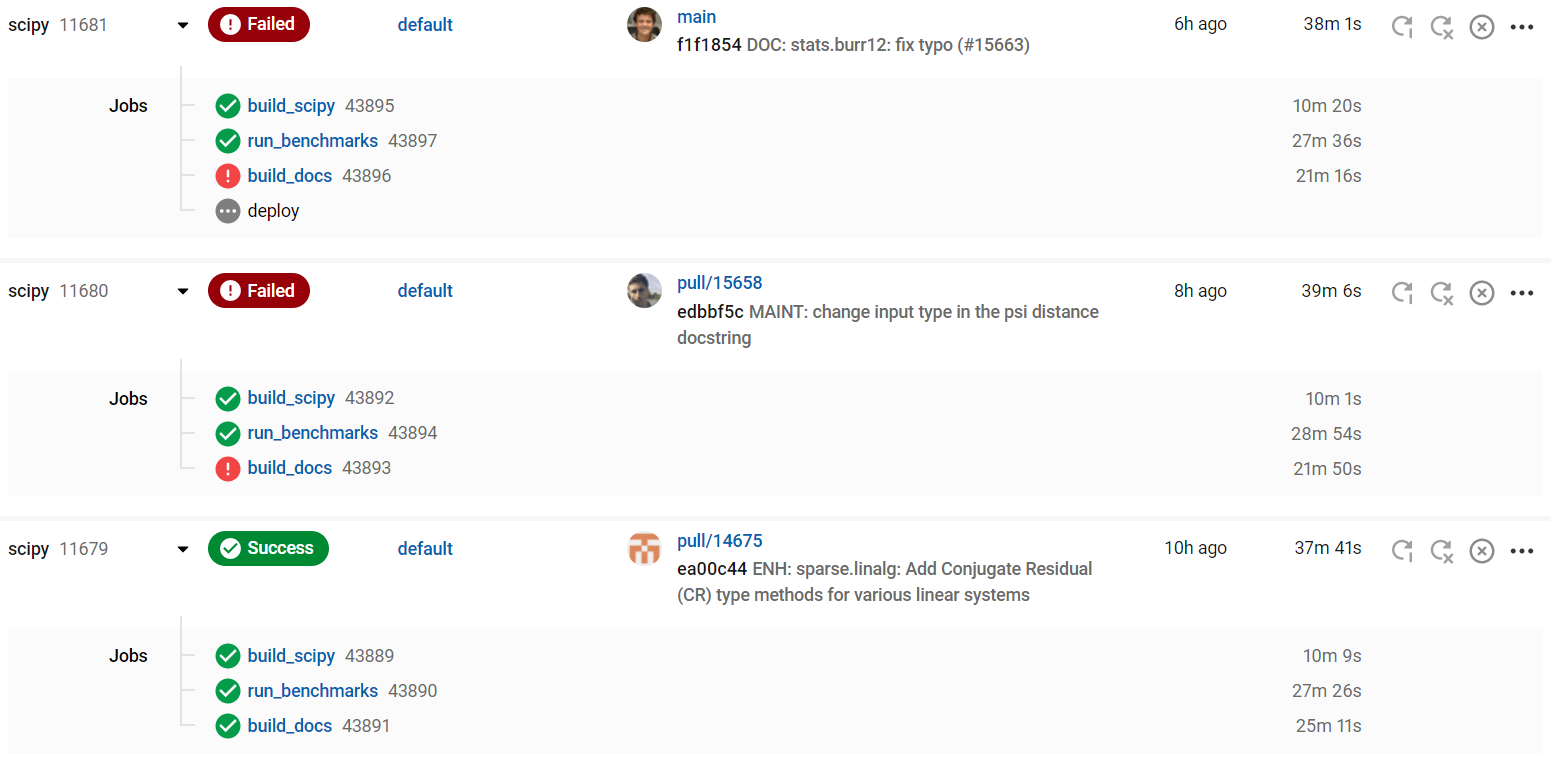Click the cancel icon on build 11679
The image size is (1551, 773).
1481,551
